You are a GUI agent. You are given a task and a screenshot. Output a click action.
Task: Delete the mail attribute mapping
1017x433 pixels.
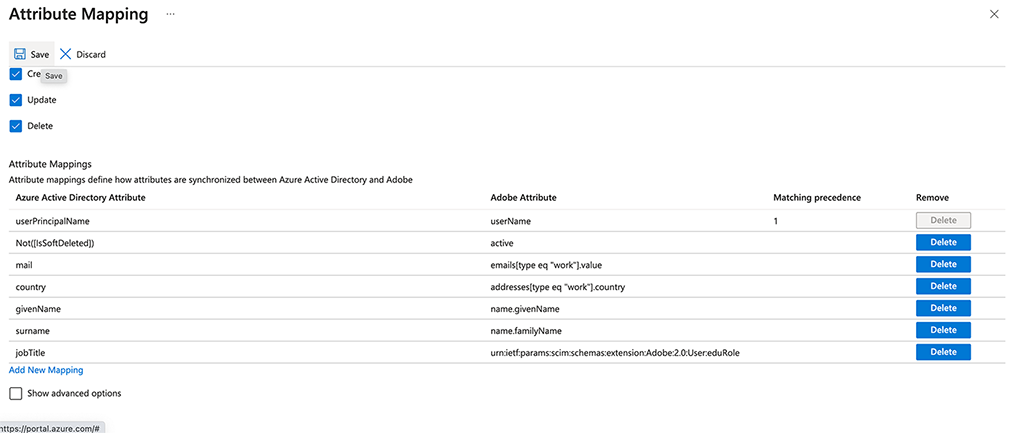(943, 264)
